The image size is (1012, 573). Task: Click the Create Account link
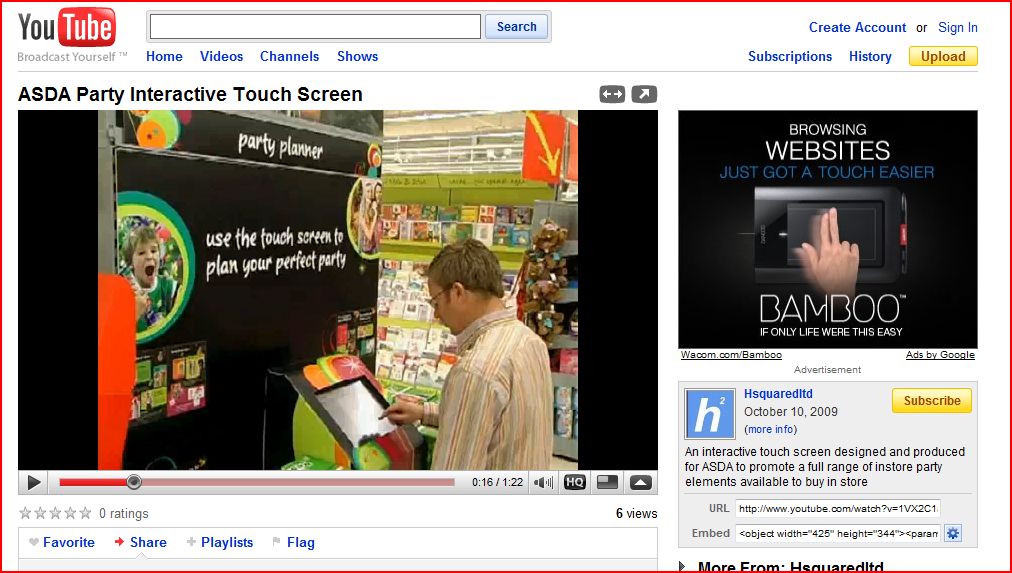(857, 27)
